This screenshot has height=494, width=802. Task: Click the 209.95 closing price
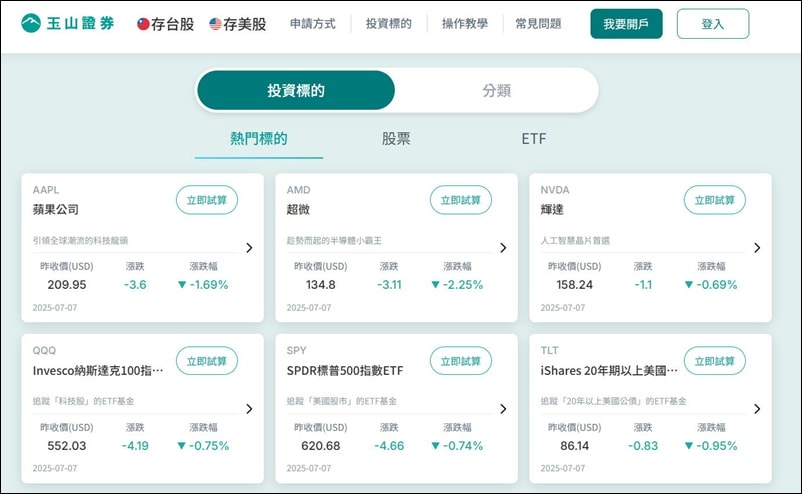67,285
